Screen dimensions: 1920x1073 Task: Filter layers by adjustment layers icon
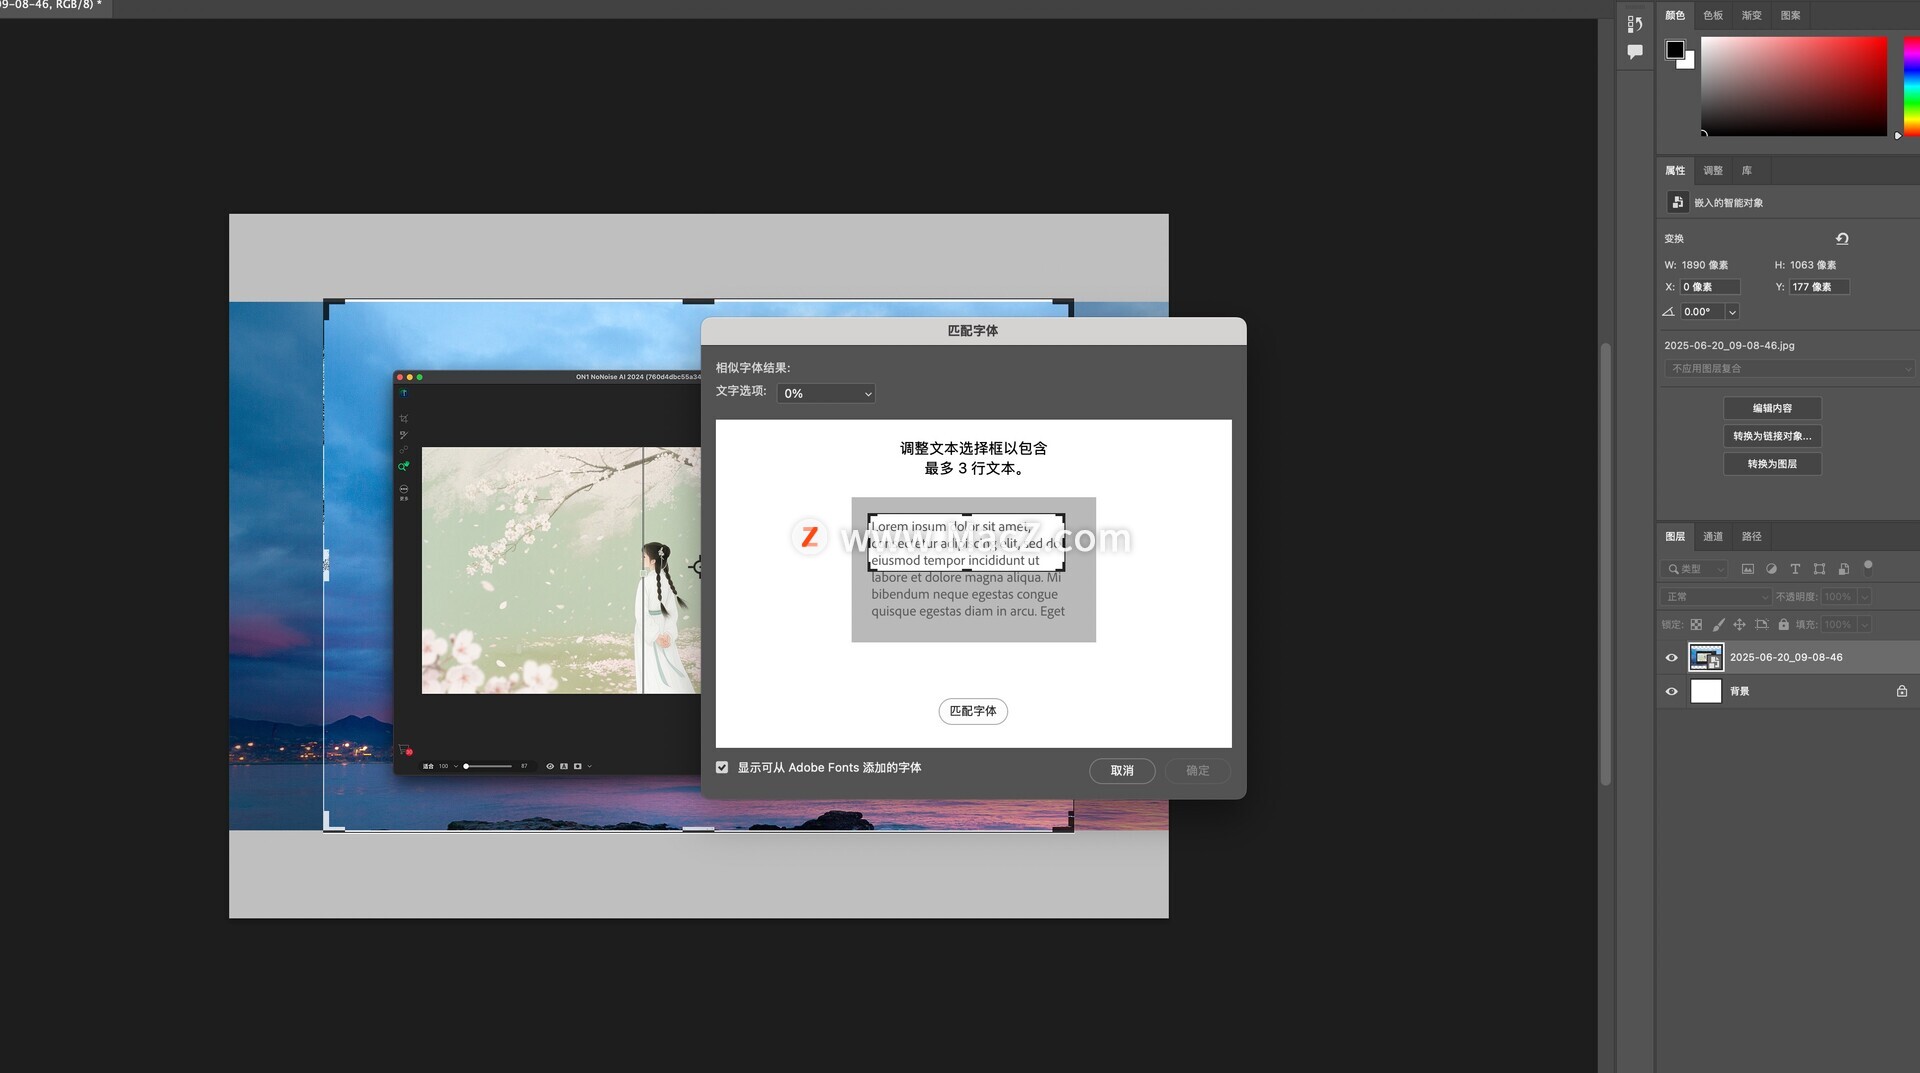[1771, 569]
